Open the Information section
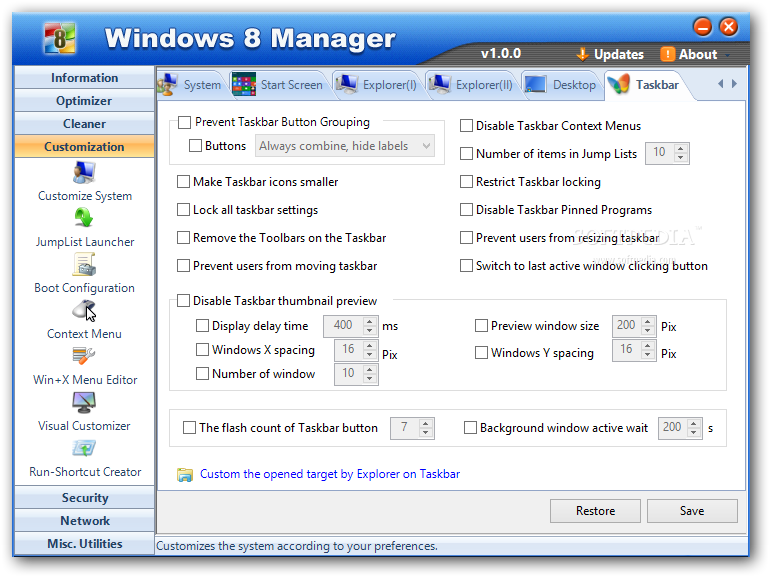Viewport: 770px width, 577px height. (x=84, y=78)
